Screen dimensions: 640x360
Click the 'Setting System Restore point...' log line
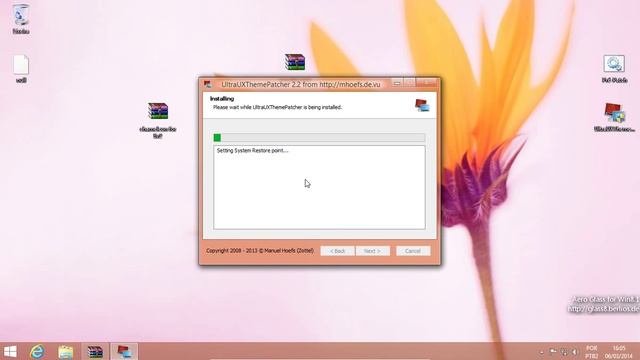click(x=252, y=151)
